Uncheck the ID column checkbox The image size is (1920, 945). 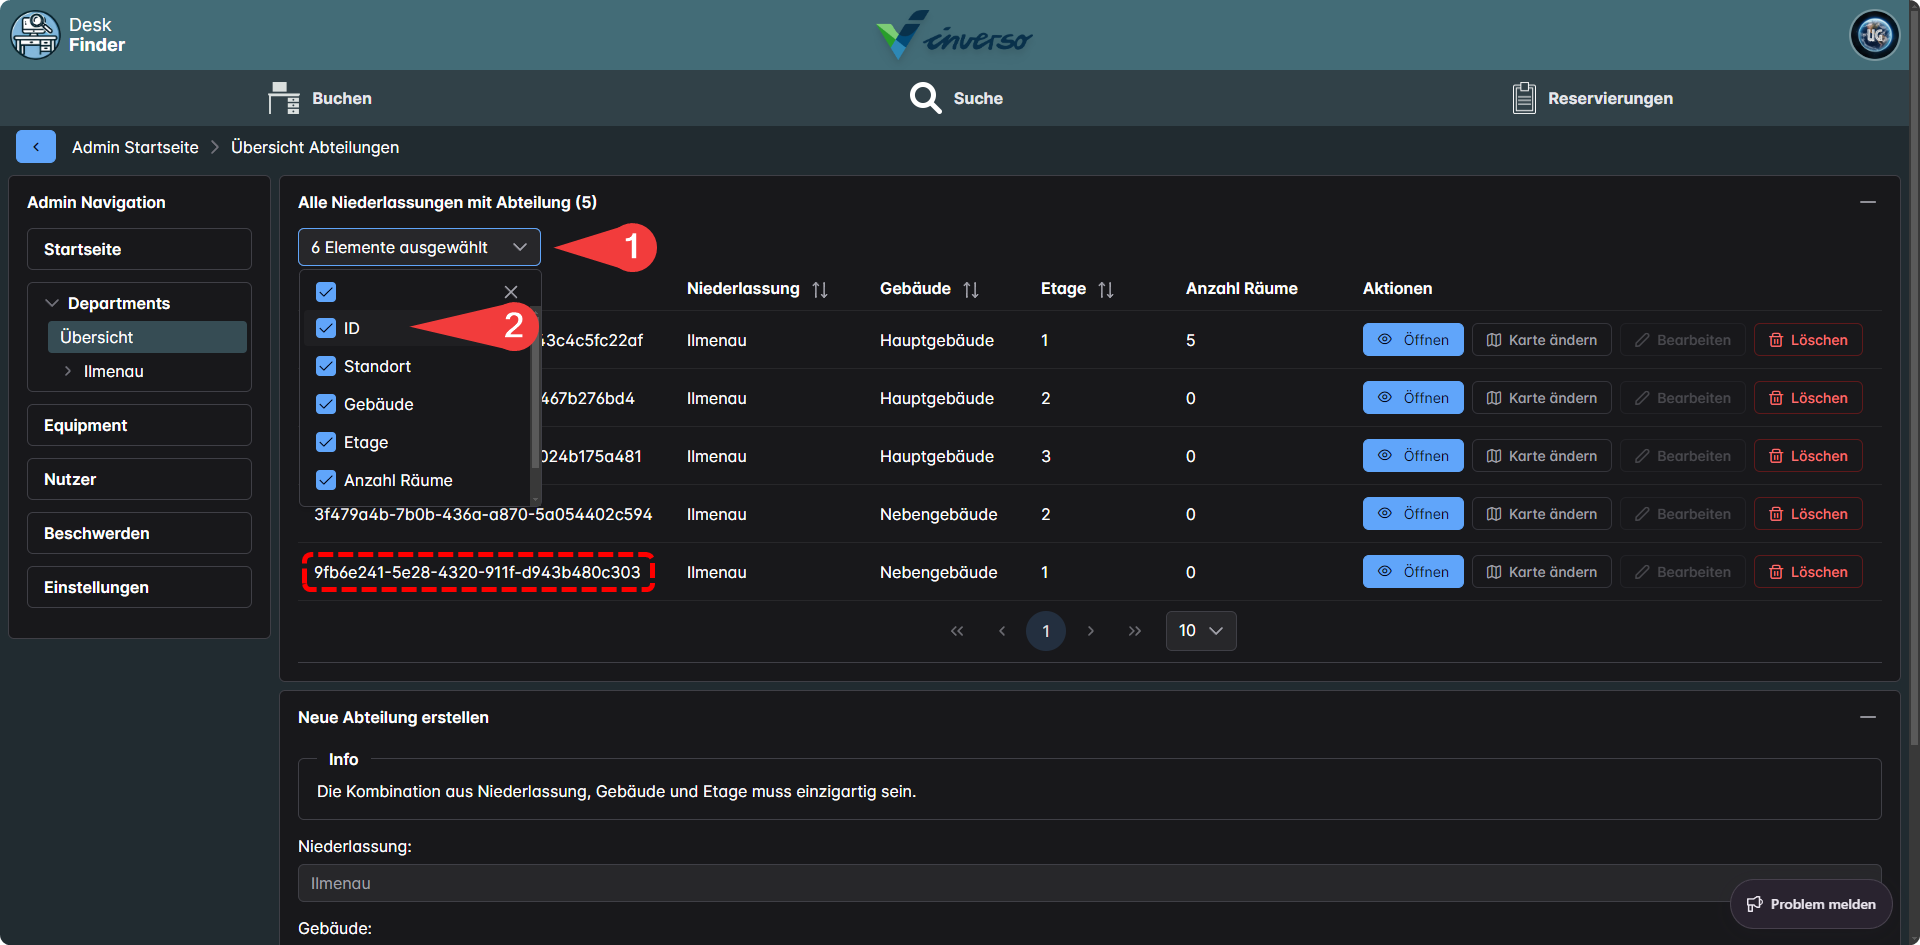coord(326,328)
